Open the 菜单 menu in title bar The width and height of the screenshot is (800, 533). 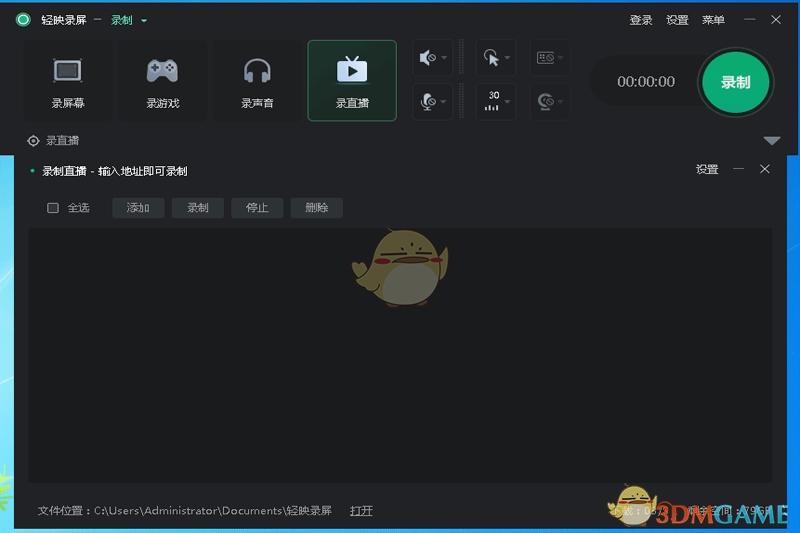(x=713, y=20)
